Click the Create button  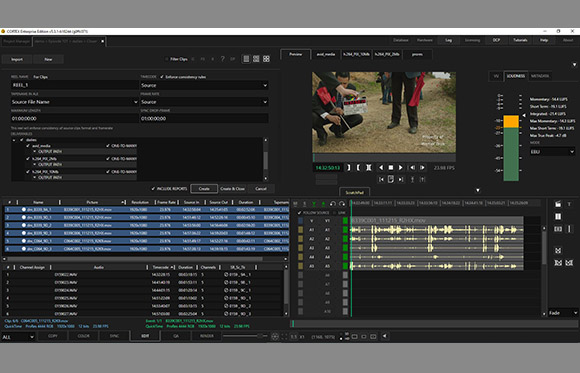pyautogui.click(x=204, y=189)
